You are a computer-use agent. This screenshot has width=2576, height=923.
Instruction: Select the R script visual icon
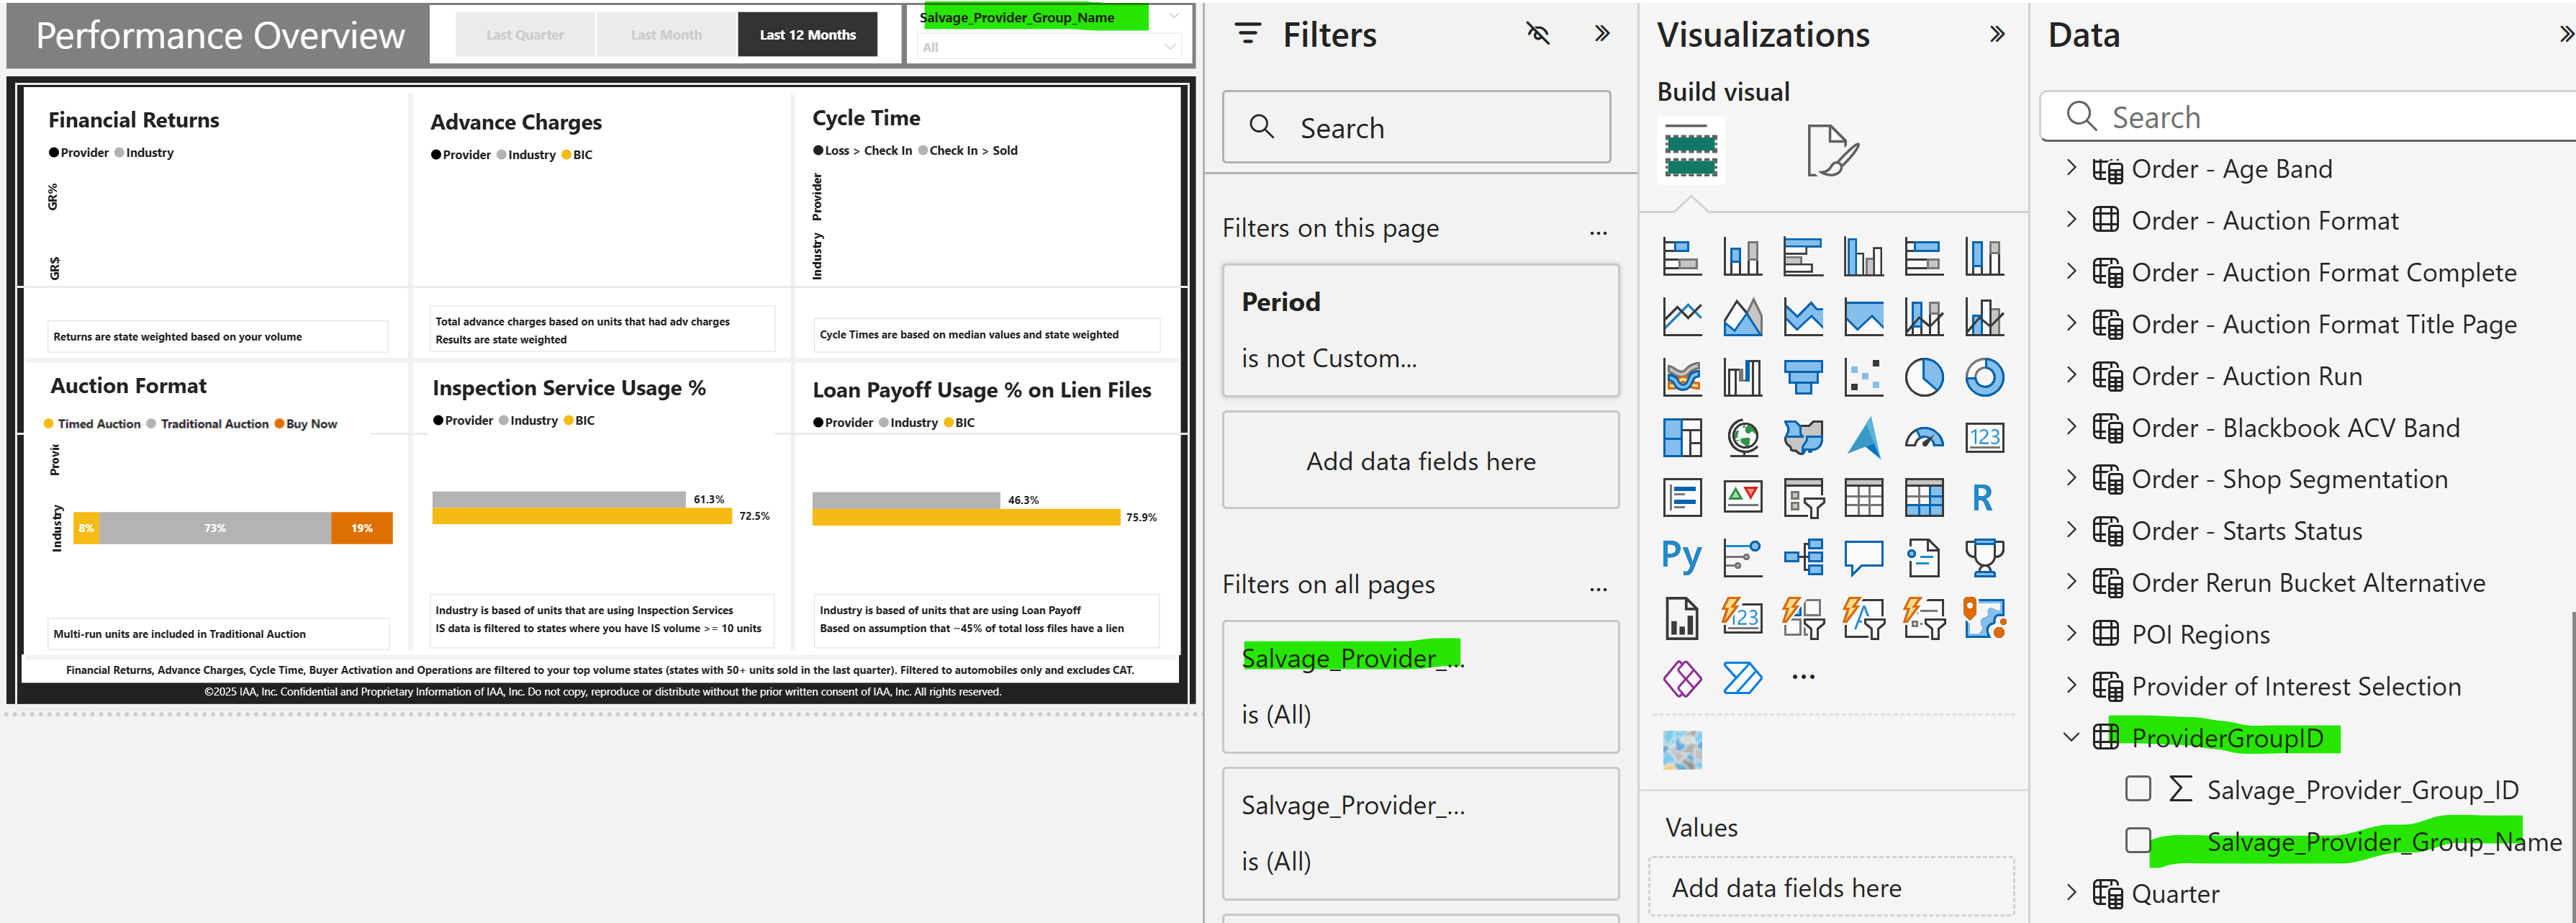coord(1982,497)
